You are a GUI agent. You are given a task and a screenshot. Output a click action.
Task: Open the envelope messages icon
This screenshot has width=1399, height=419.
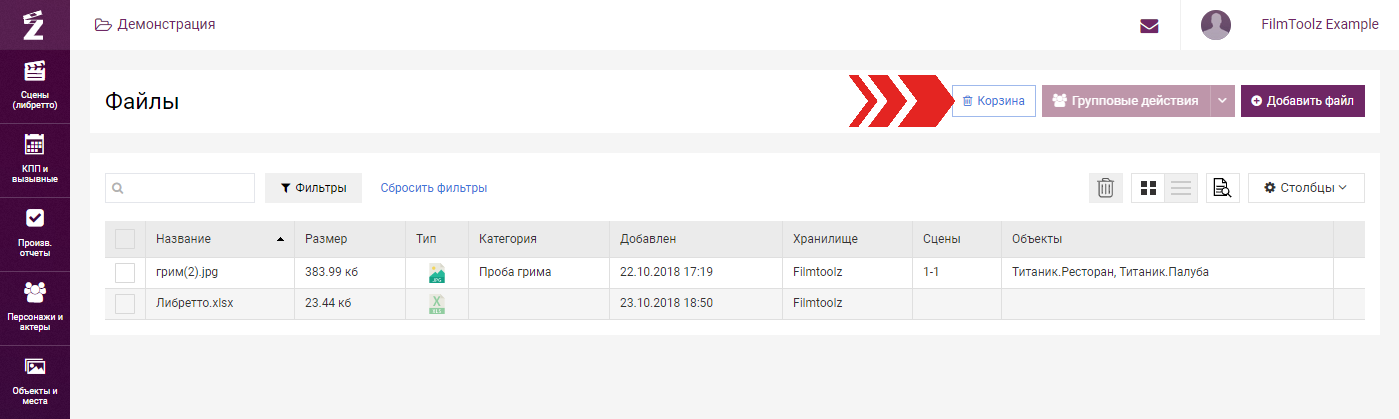[x=1149, y=26]
